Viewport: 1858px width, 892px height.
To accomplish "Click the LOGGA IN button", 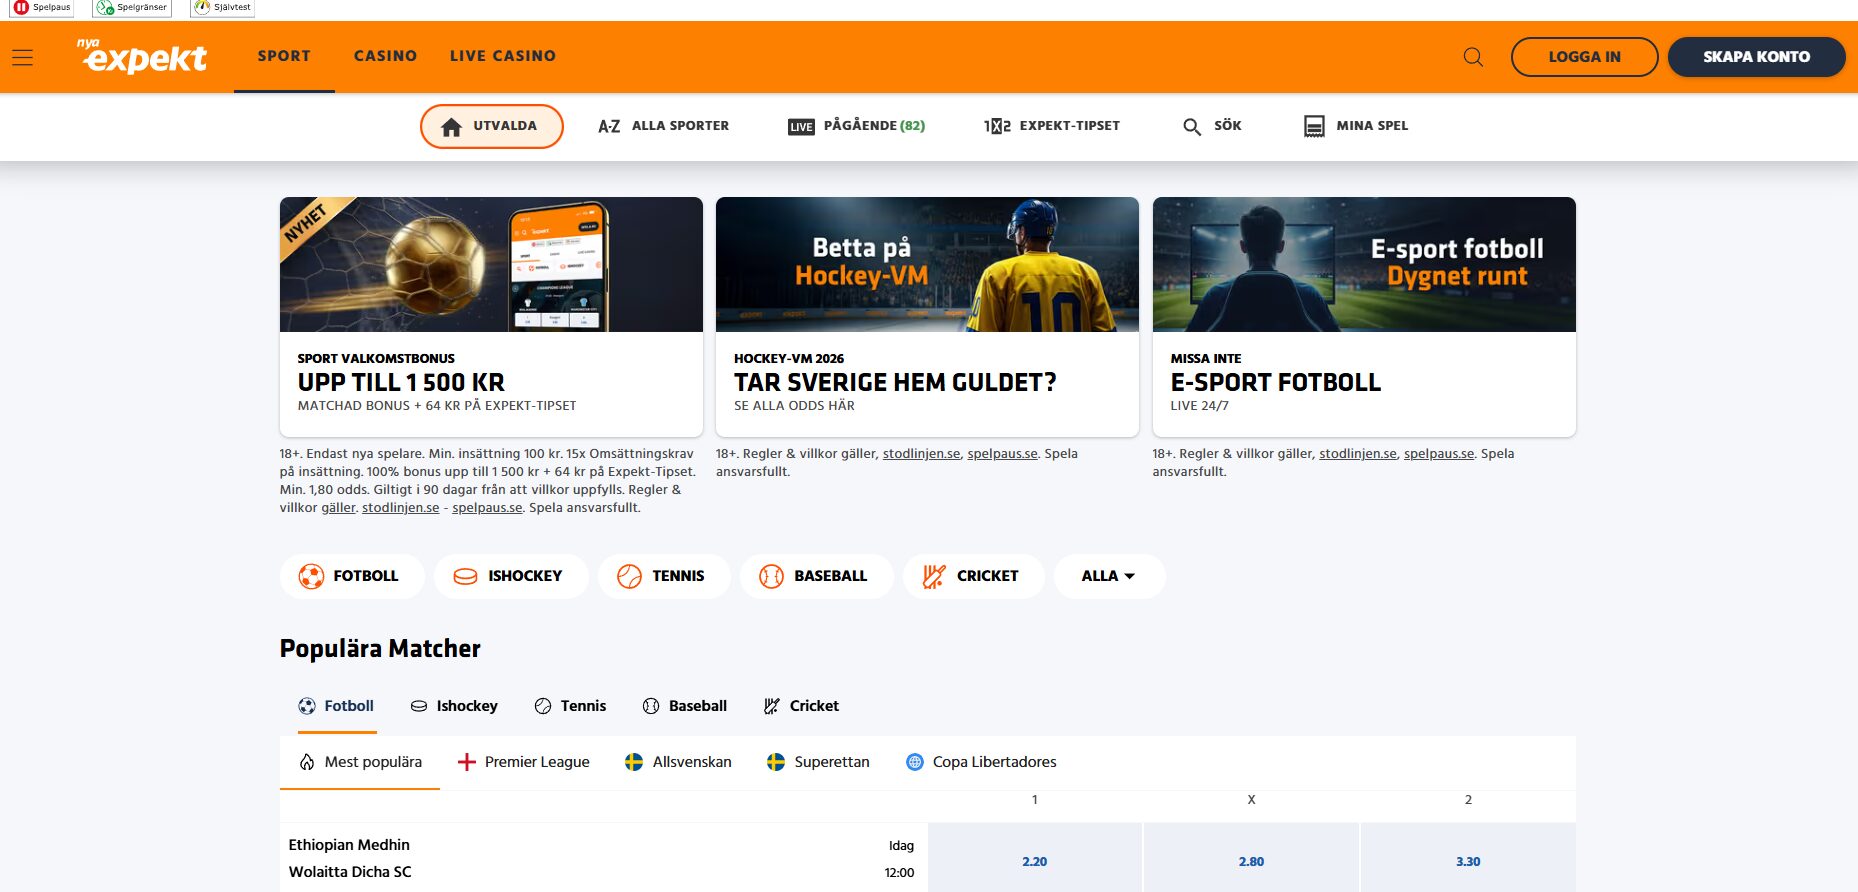I will 1584,57.
